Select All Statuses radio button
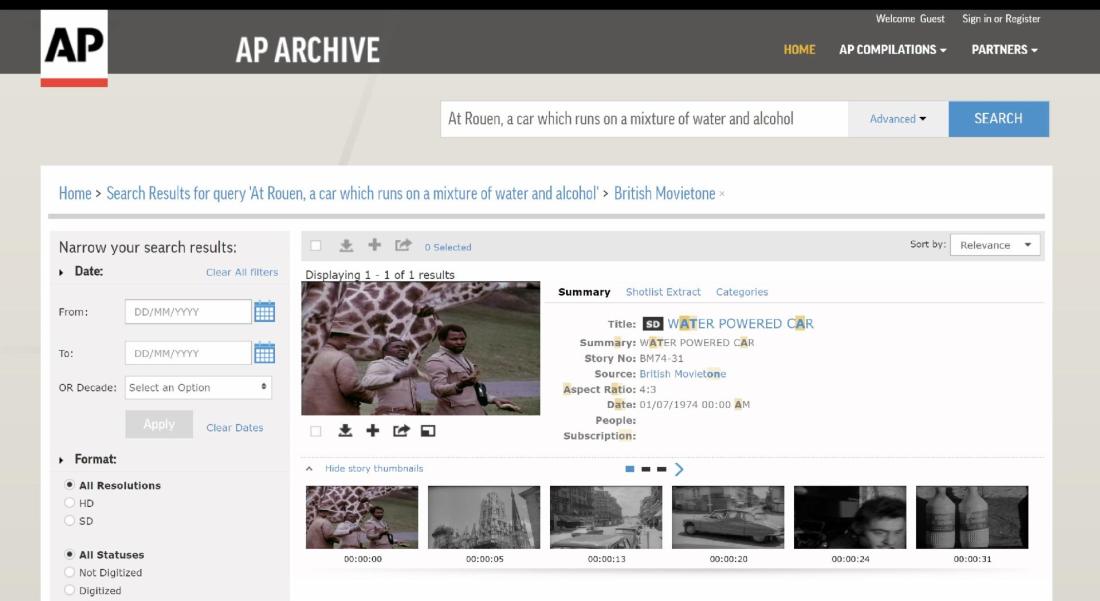Viewport: 1100px width, 601px height. [x=69, y=554]
